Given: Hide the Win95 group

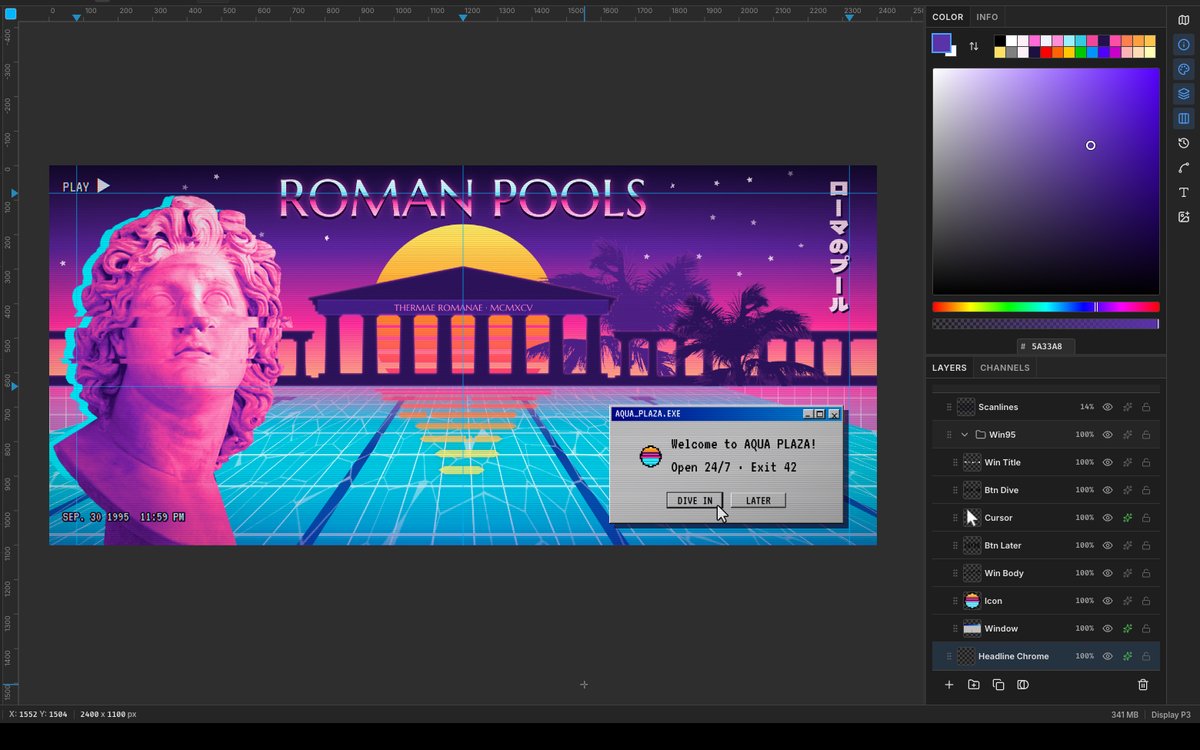Looking at the screenshot, I should [x=1107, y=435].
